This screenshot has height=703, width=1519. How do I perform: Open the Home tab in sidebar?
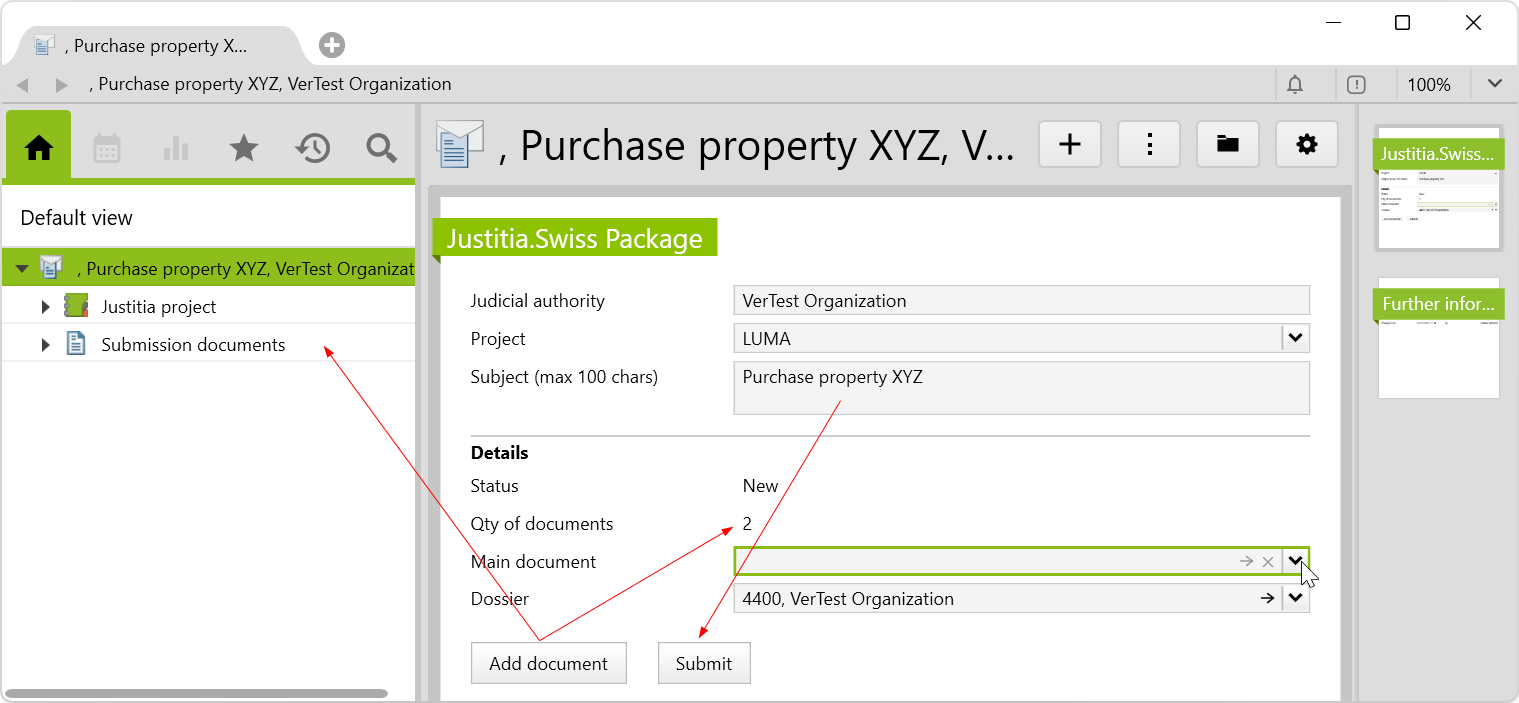click(39, 148)
